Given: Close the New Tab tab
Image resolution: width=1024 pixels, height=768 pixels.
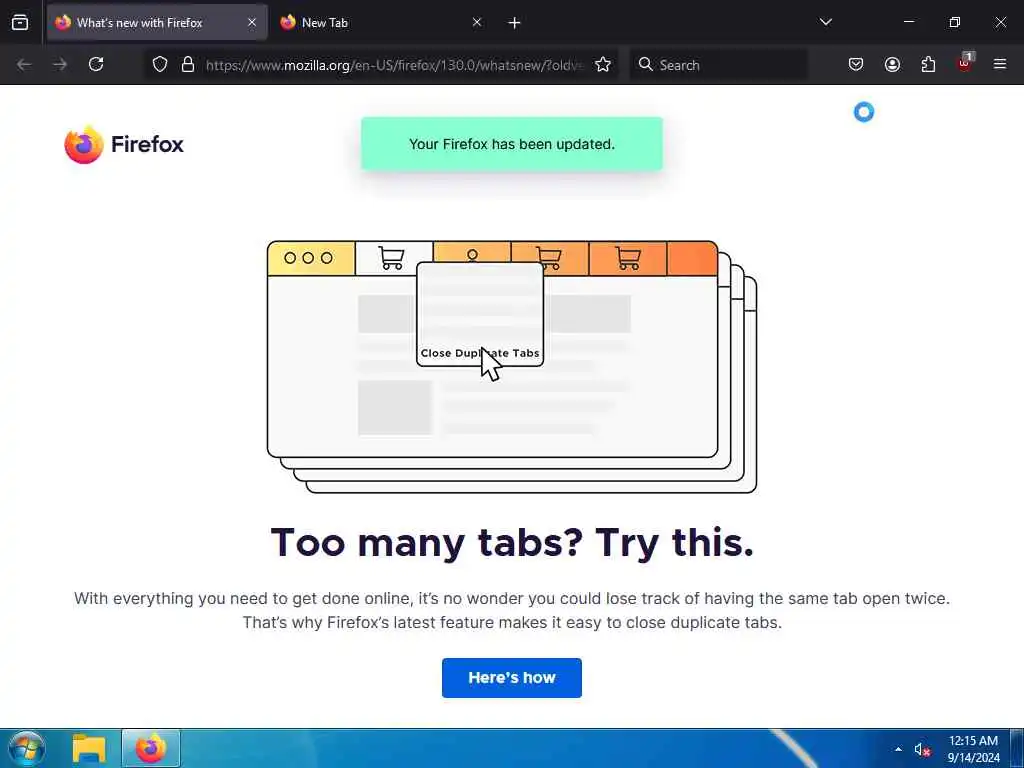Looking at the screenshot, I should [x=477, y=23].
